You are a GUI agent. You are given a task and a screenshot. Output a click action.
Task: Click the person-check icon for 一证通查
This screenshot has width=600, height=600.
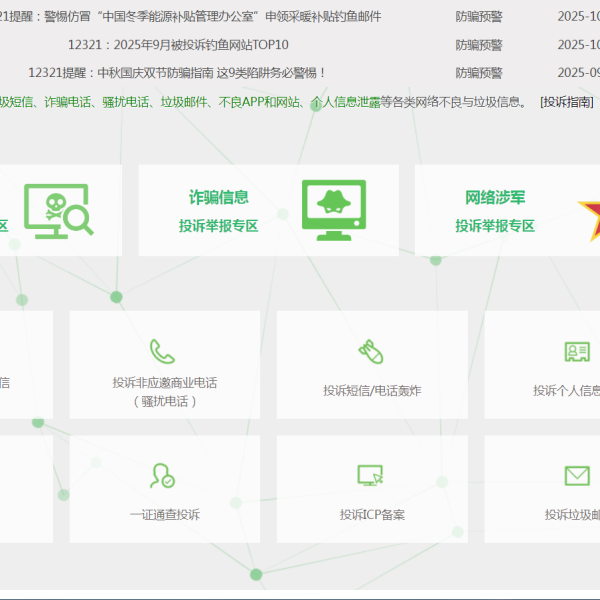pyautogui.click(x=162, y=476)
